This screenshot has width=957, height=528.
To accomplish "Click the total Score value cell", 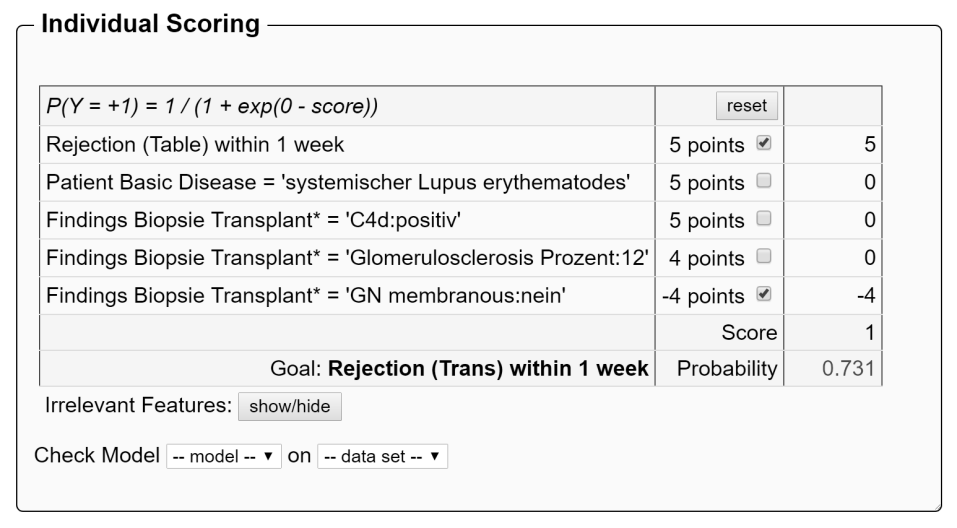I will point(869,332).
